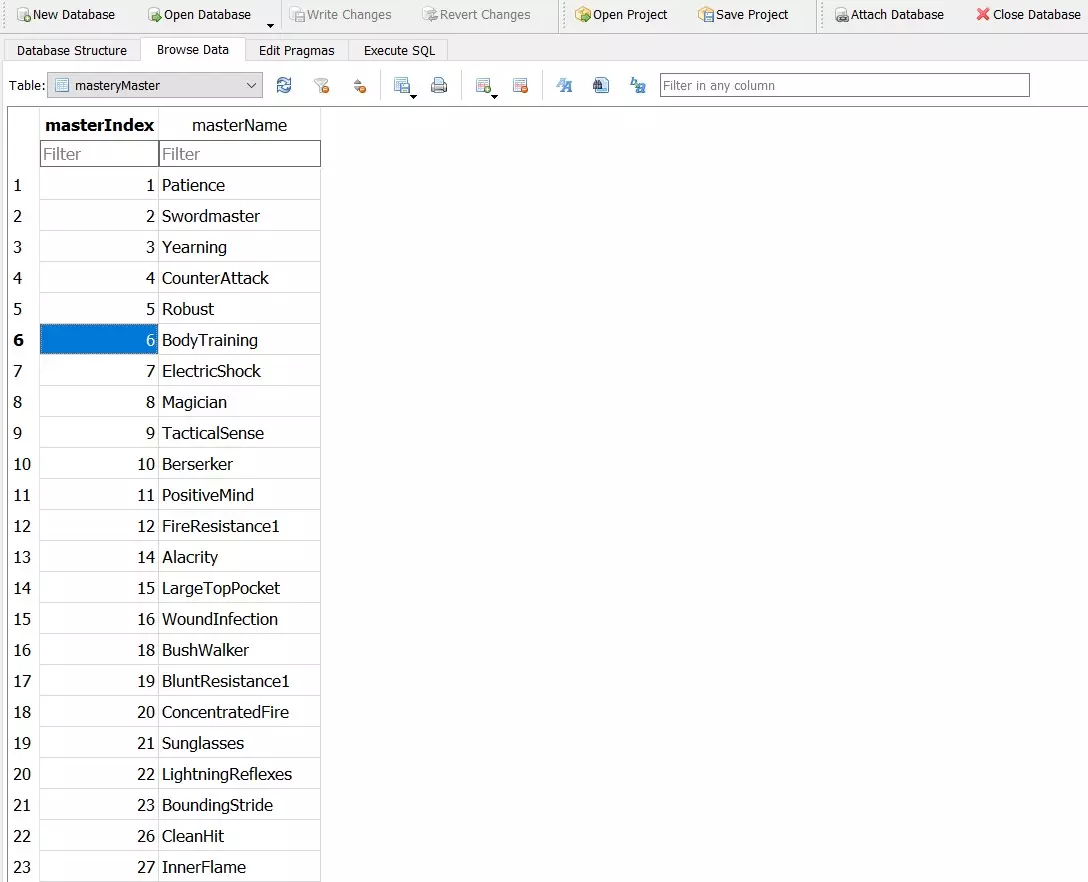Select masterIndex cell with value 27
This screenshot has width=1088, height=882.
99,867
